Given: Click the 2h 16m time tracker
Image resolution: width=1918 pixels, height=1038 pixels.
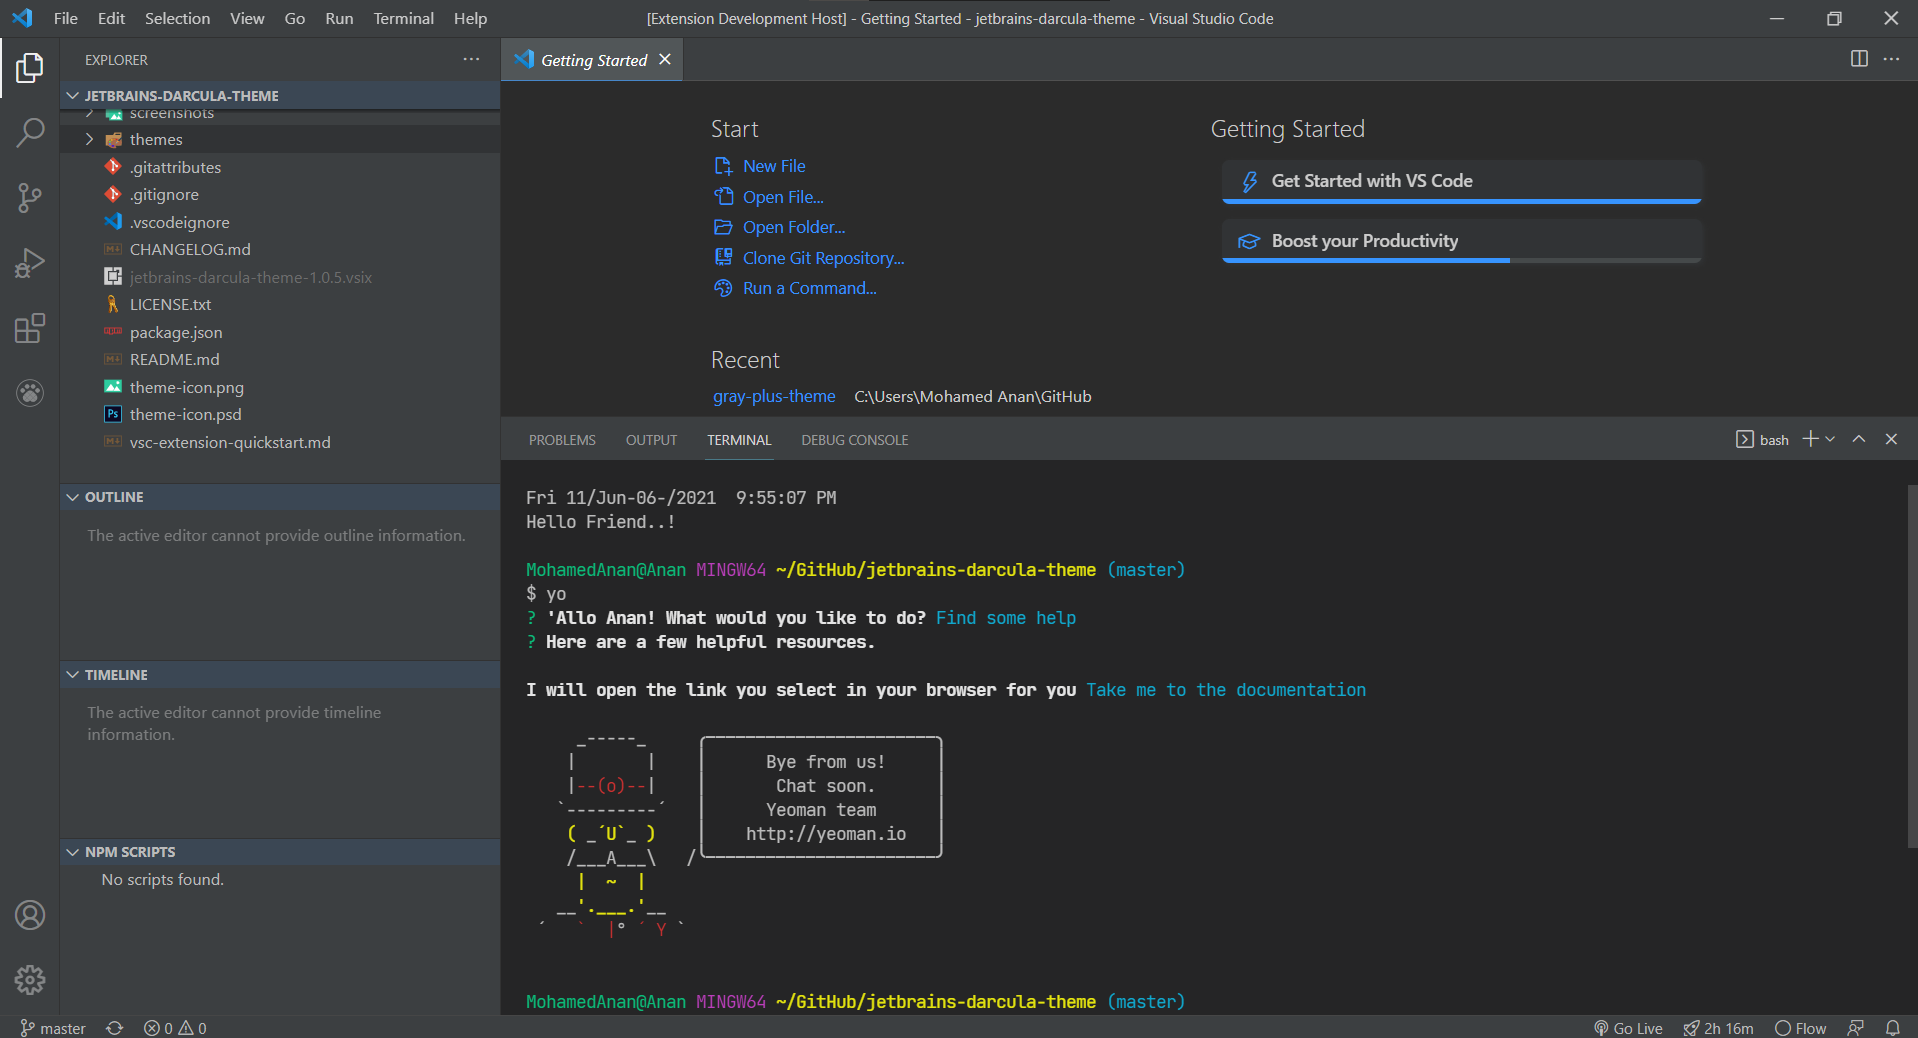Looking at the screenshot, I should pos(1718,1028).
